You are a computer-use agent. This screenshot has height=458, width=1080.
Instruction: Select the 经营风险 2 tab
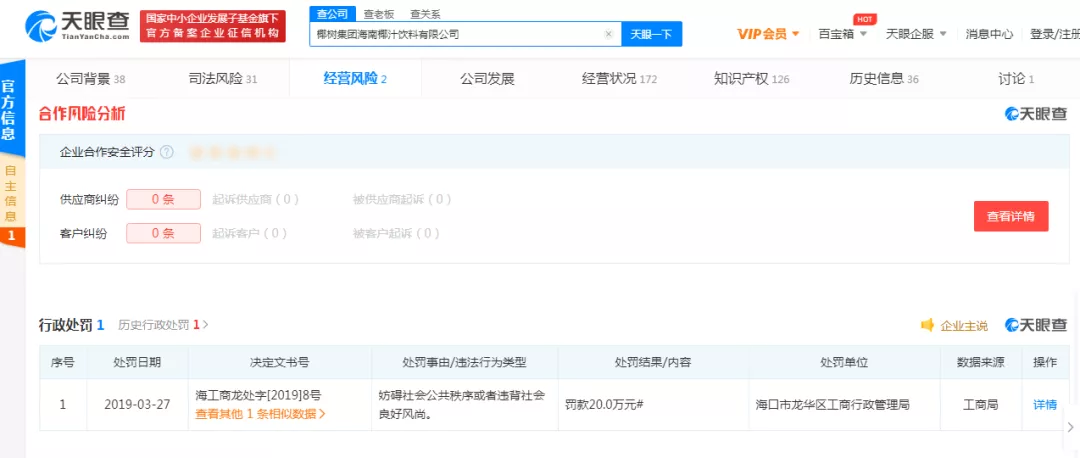point(355,79)
